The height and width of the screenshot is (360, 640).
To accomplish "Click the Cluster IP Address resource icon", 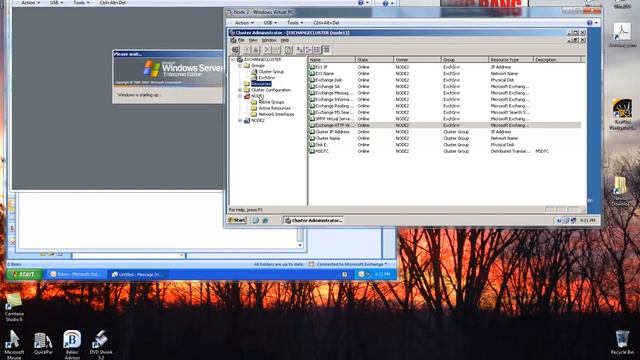I will point(312,132).
